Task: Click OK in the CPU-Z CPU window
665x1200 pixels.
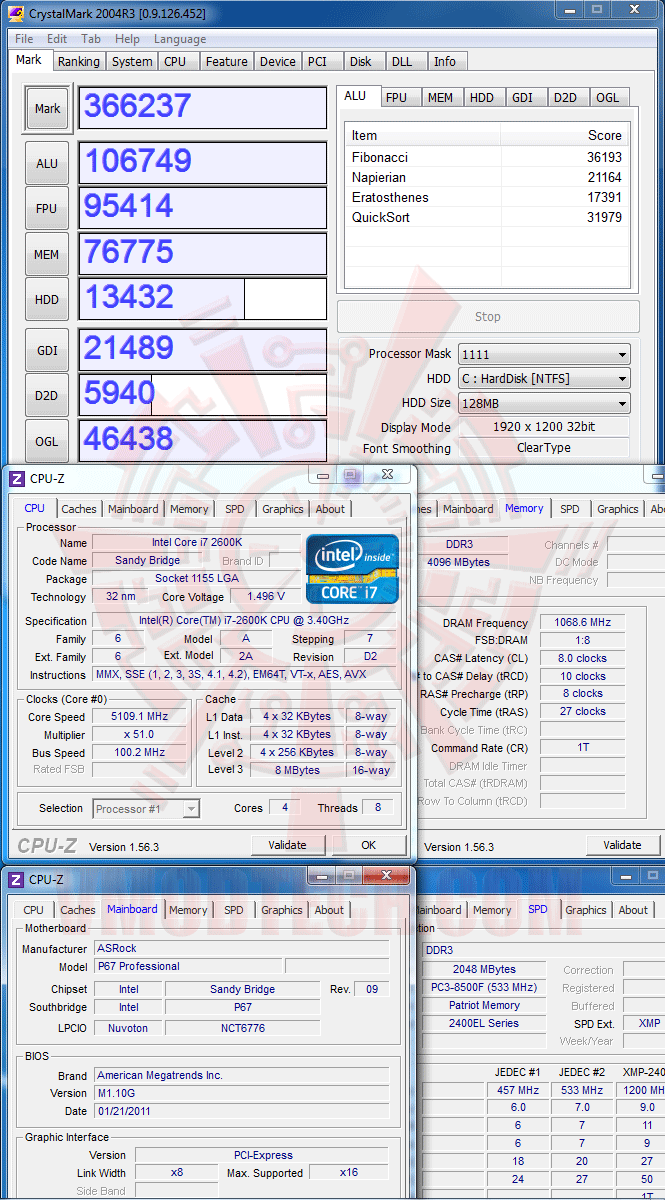Action: point(369,845)
